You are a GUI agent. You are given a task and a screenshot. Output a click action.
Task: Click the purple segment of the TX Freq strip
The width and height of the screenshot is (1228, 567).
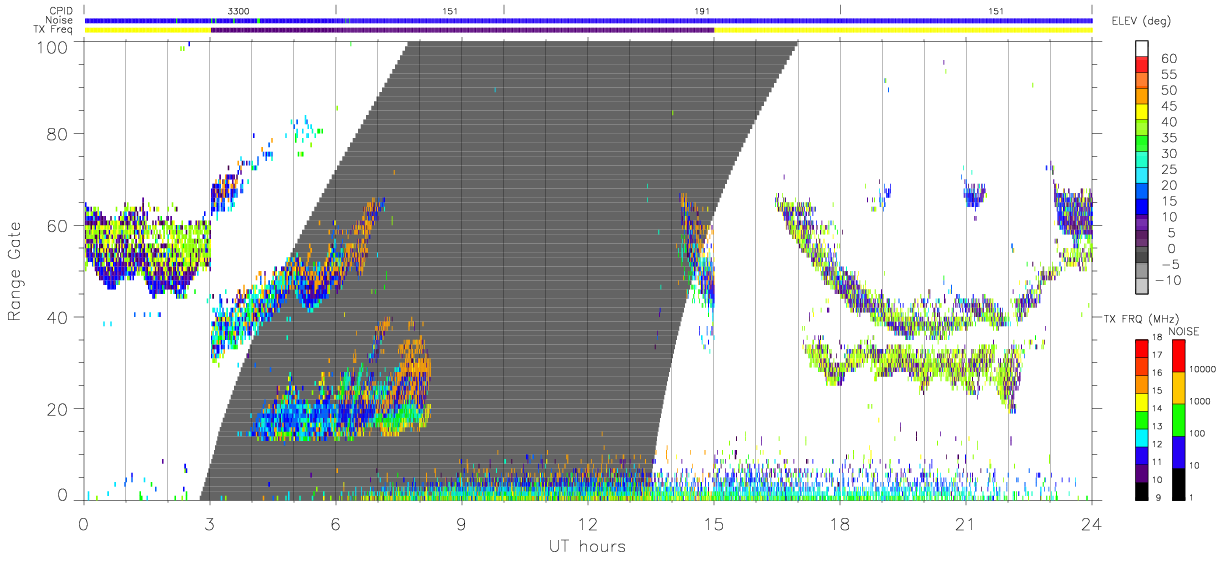coord(462,30)
